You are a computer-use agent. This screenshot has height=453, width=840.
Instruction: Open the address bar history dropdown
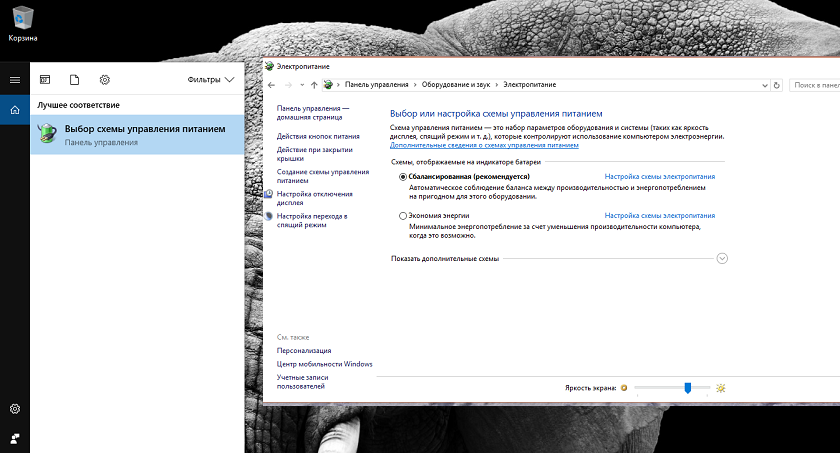click(x=764, y=86)
